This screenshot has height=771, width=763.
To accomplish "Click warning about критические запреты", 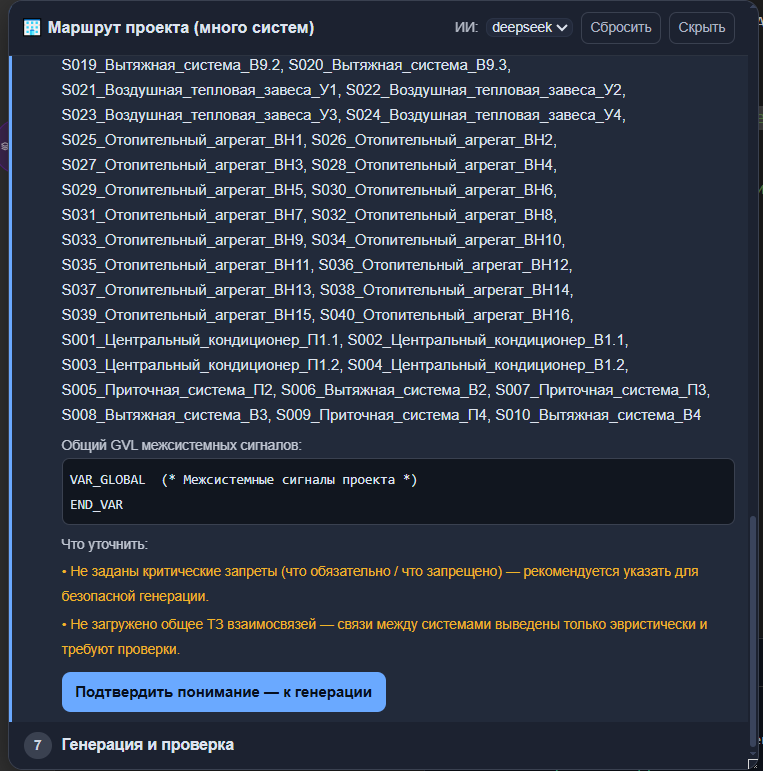I will [x=380, y=584].
